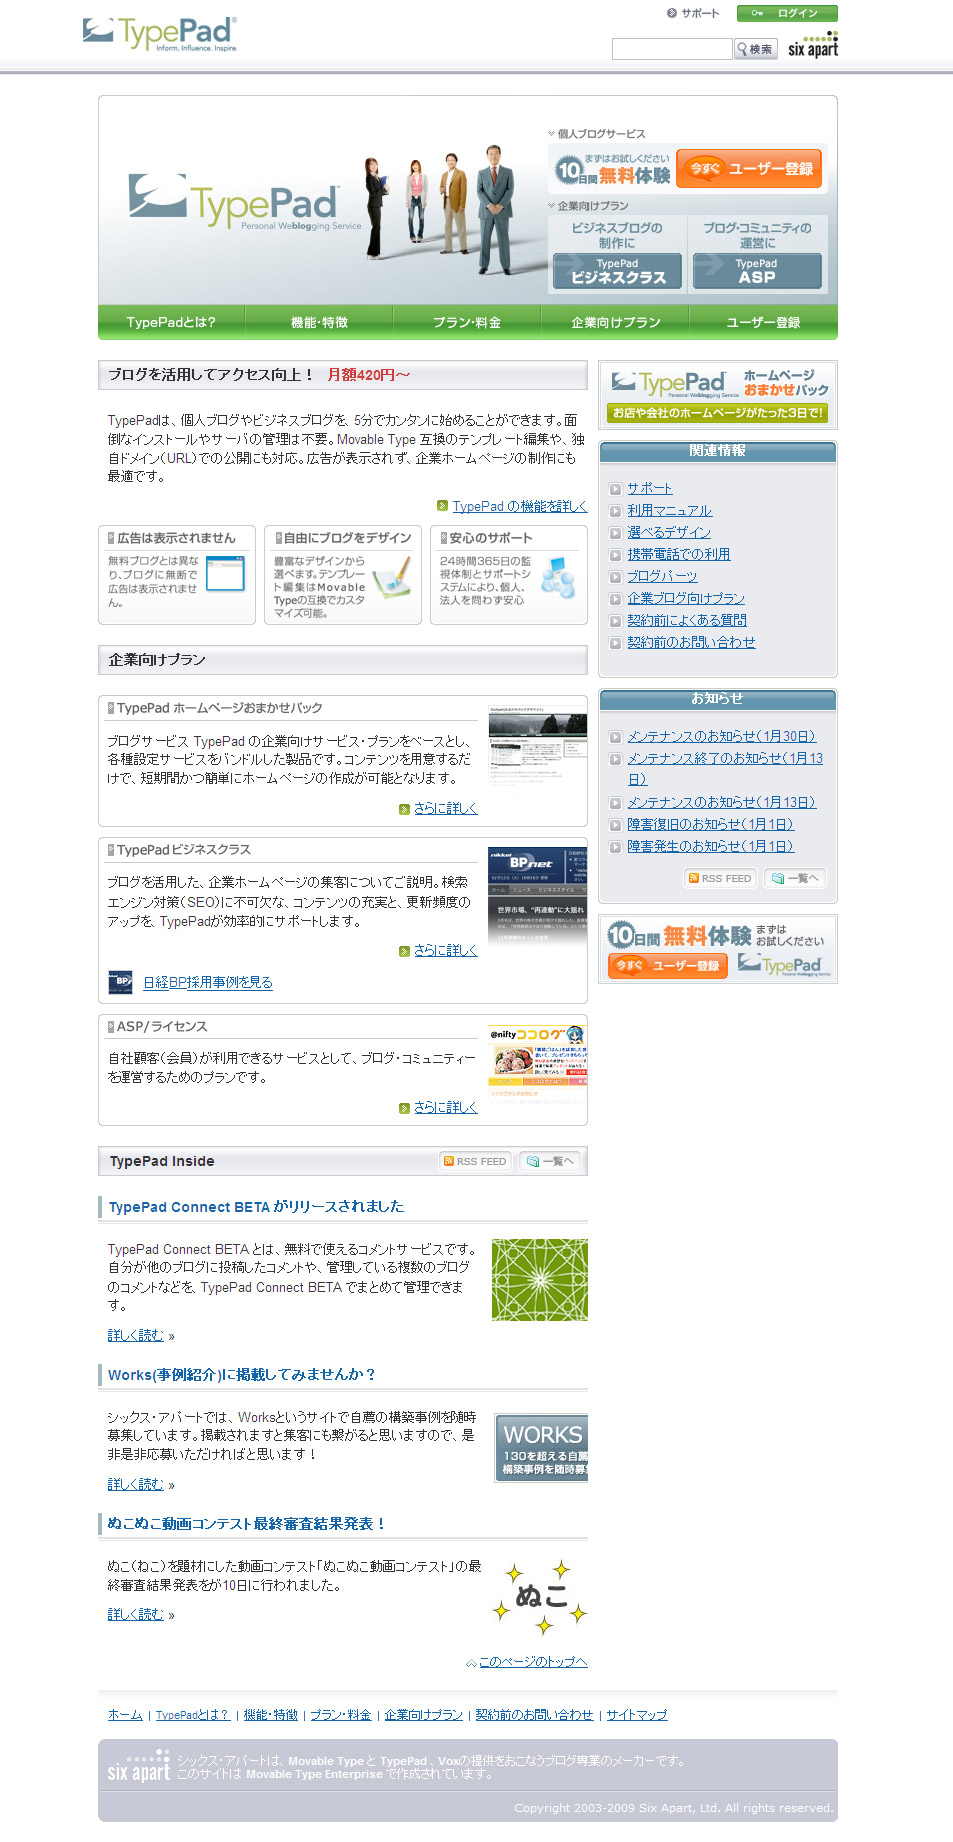Follow さらに詳しく under TypePadビジネスクラス
The height and width of the screenshot is (1842, 953).
tap(445, 950)
